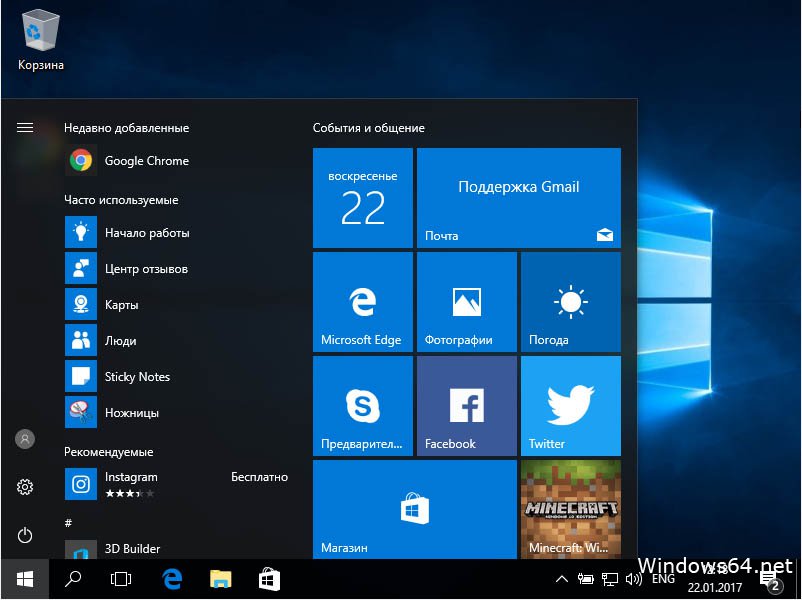Open File Explorer from the taskbar
The width and height of the screenshot is (802, 600).
pos(220,579)
